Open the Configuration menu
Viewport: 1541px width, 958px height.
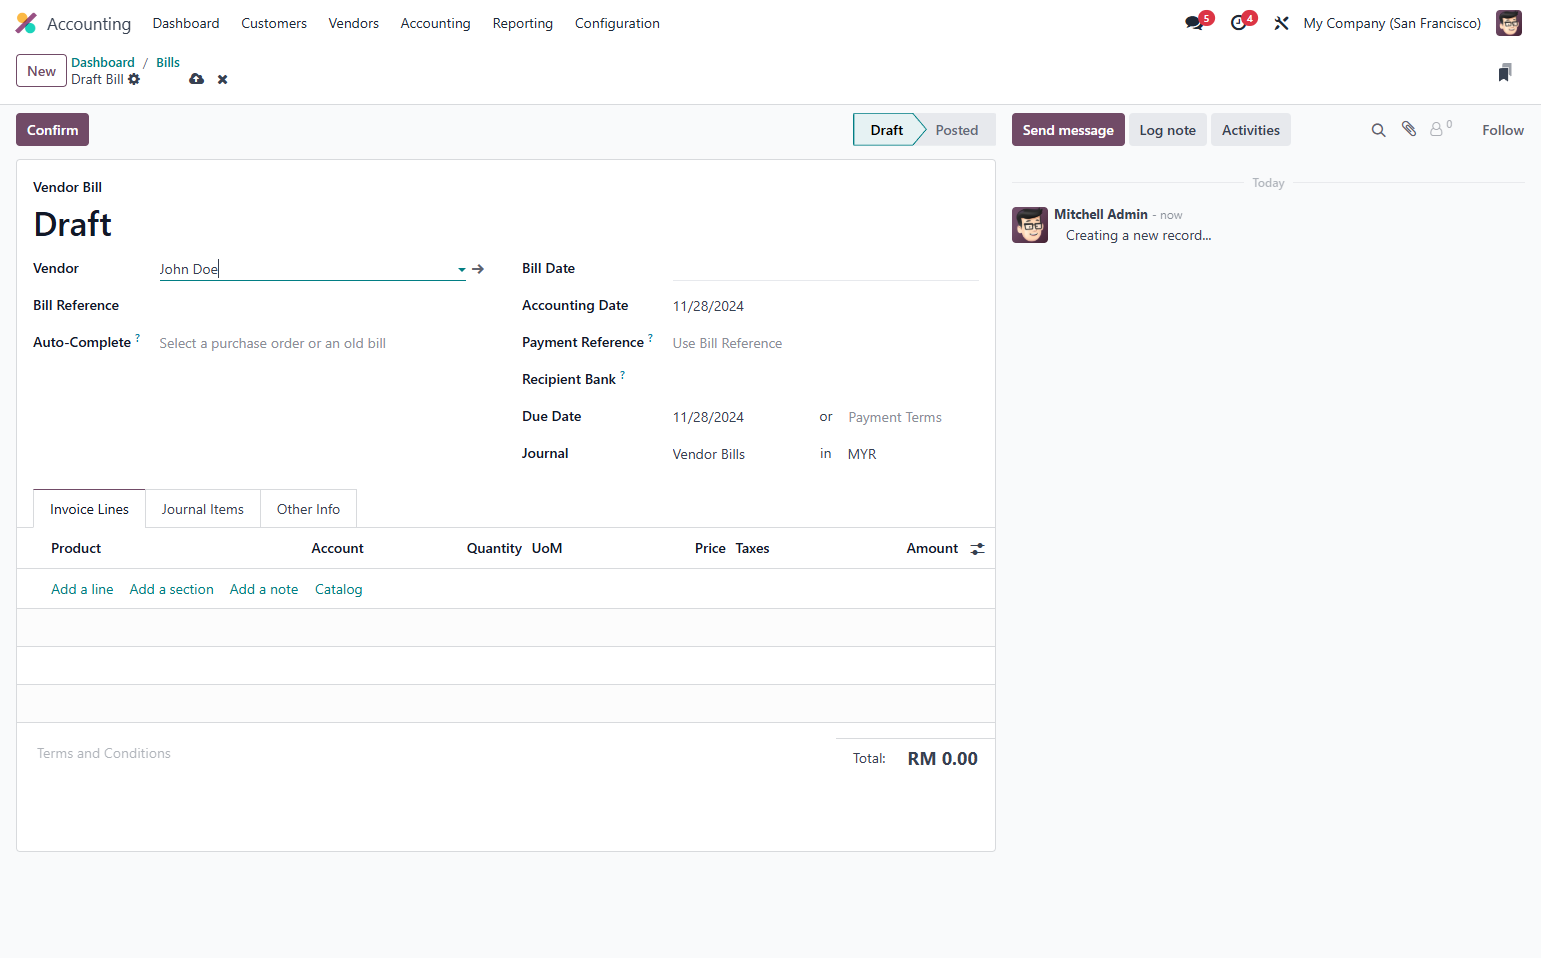click(x=617, y=23)
